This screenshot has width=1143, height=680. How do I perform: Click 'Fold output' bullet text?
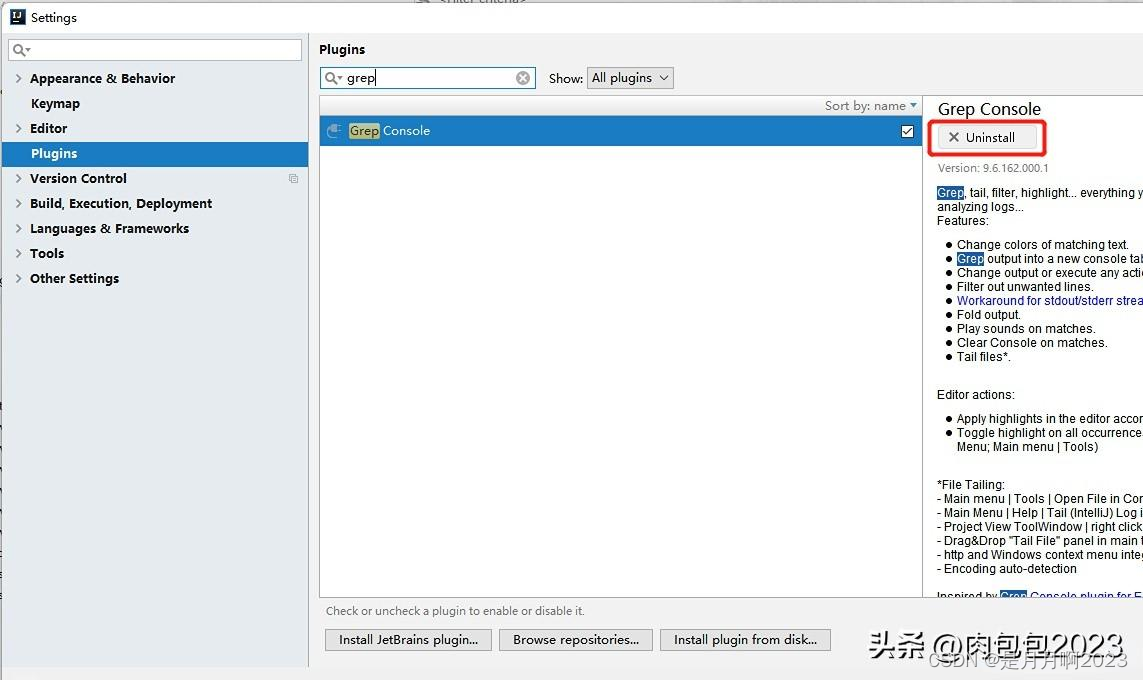pos(988,315)
